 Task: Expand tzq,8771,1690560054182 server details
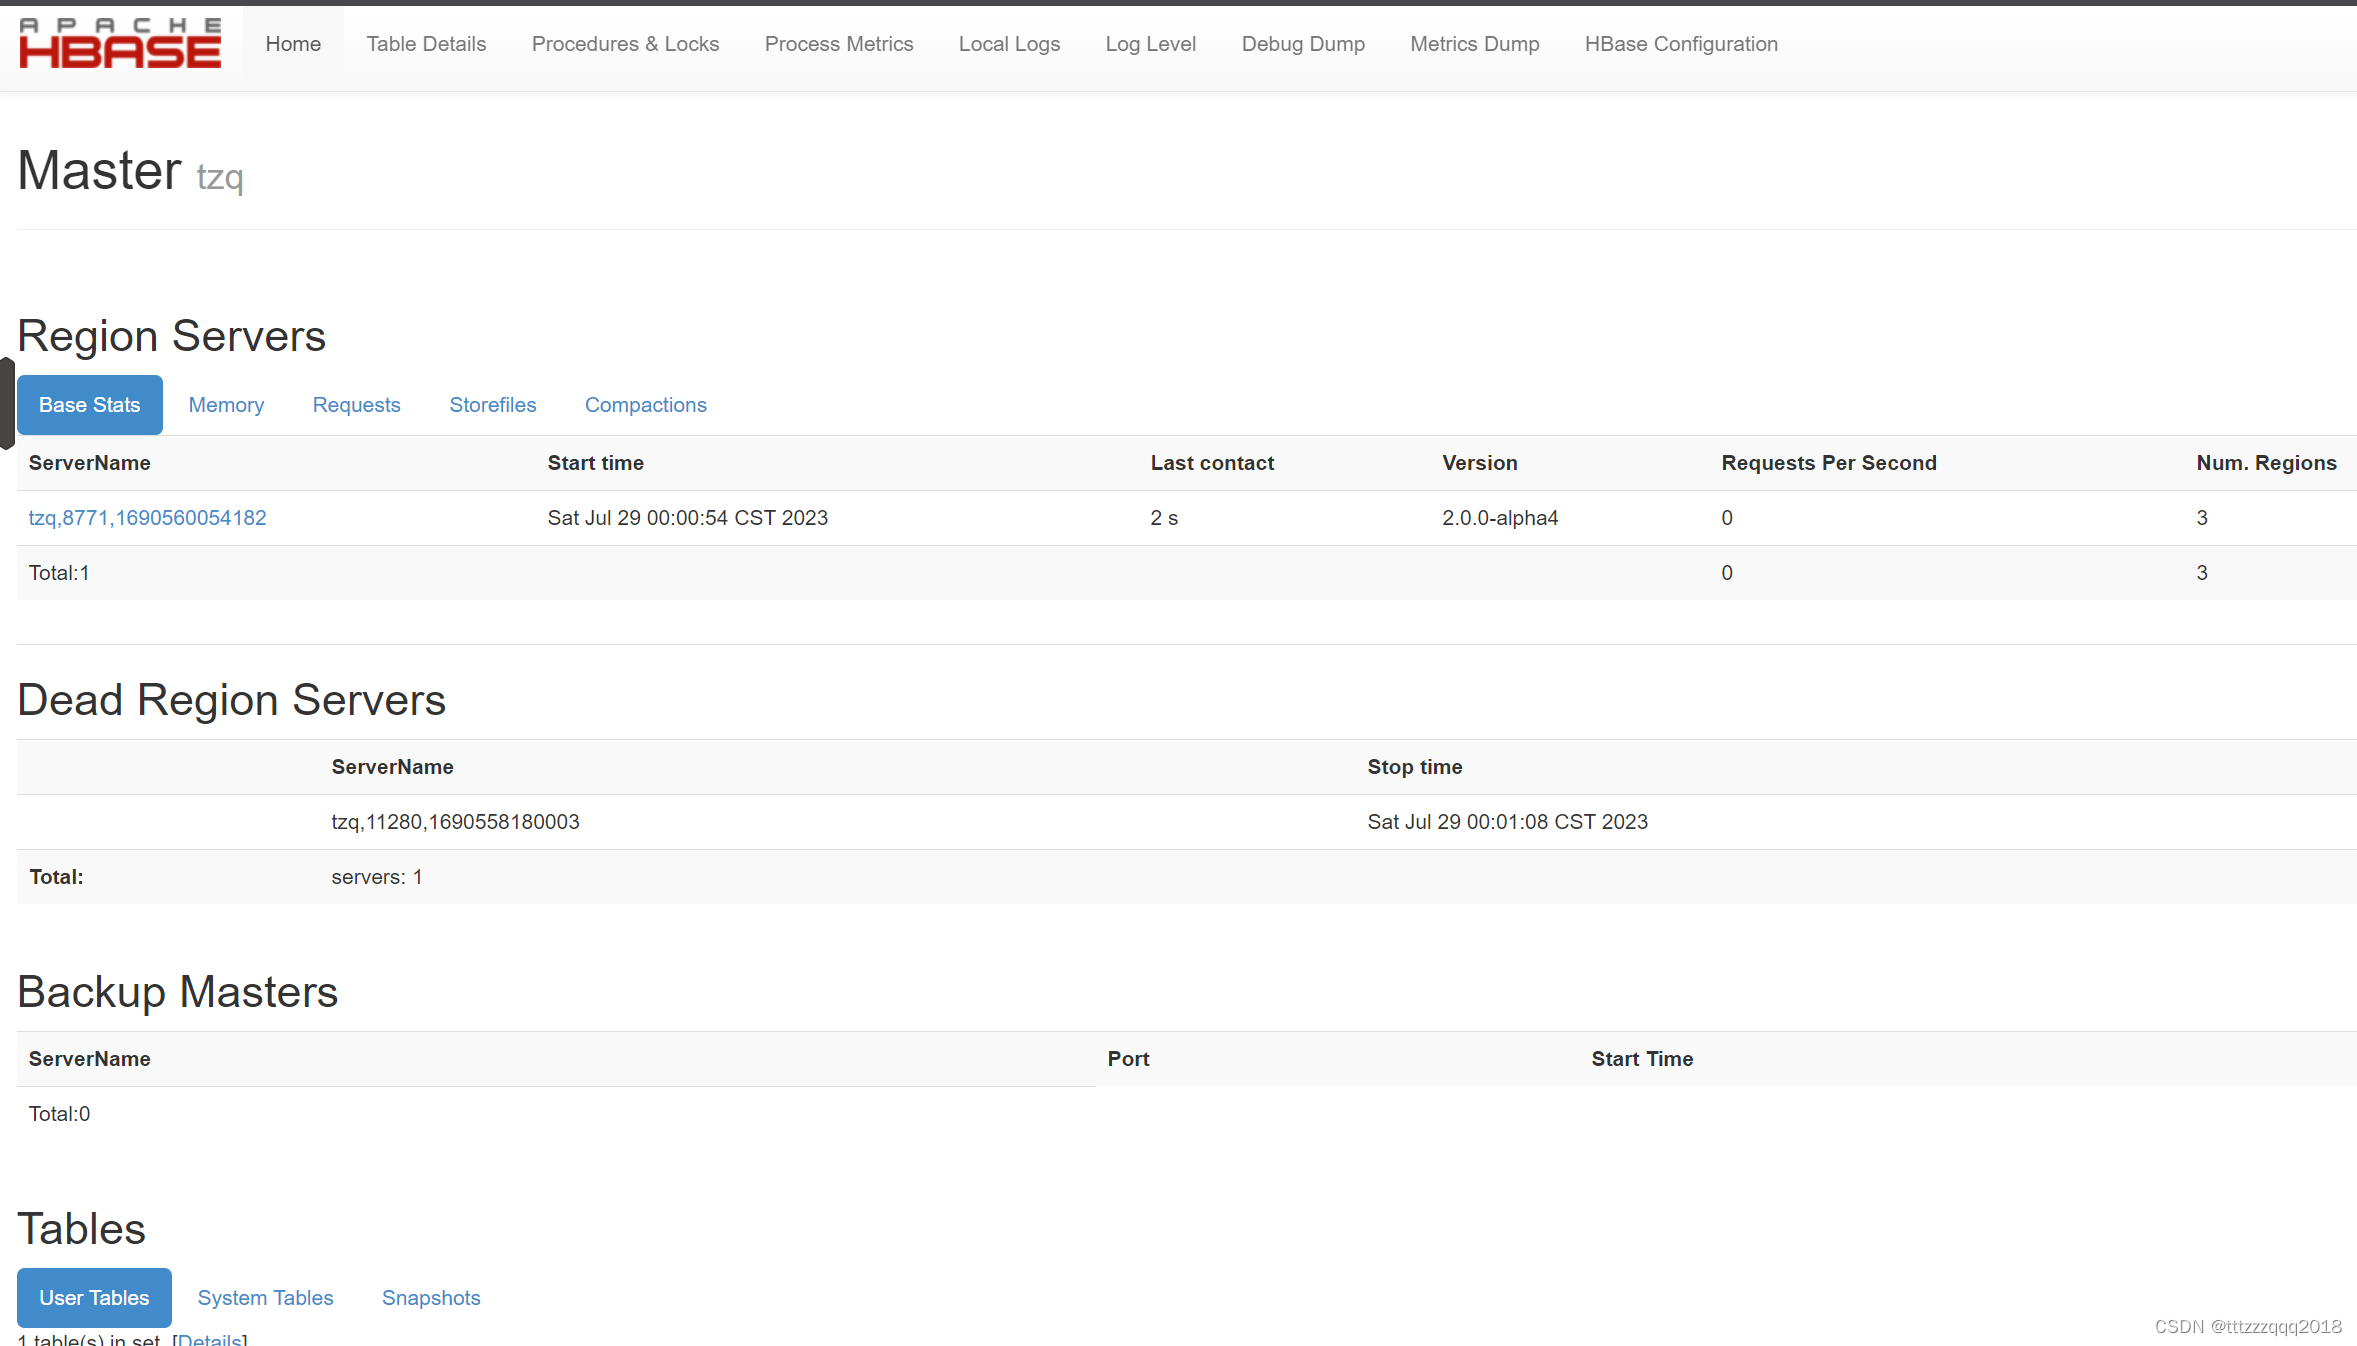point(146,517)
